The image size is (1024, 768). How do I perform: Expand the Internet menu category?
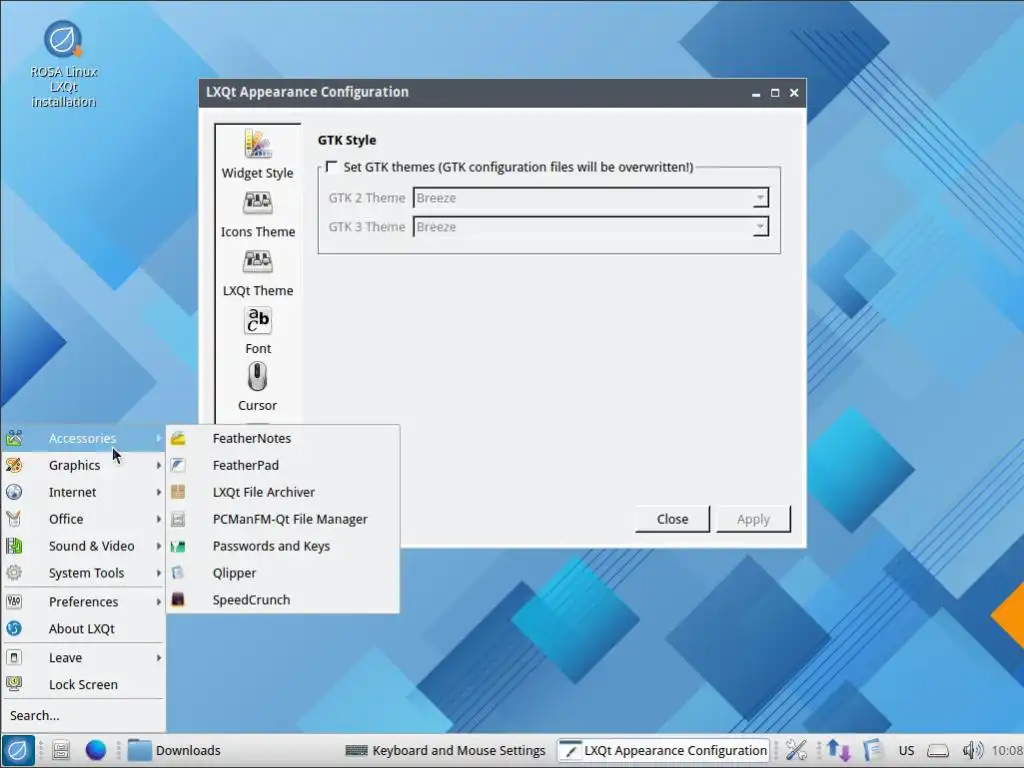[x=83, y=492]
